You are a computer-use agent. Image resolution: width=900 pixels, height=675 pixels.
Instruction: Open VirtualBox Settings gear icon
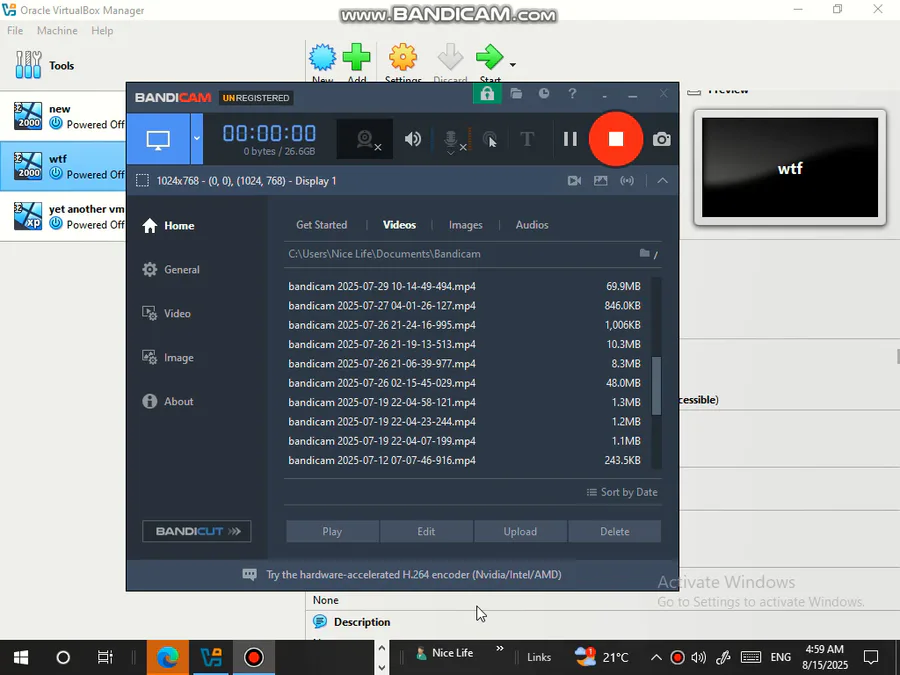tap(403, 59)
